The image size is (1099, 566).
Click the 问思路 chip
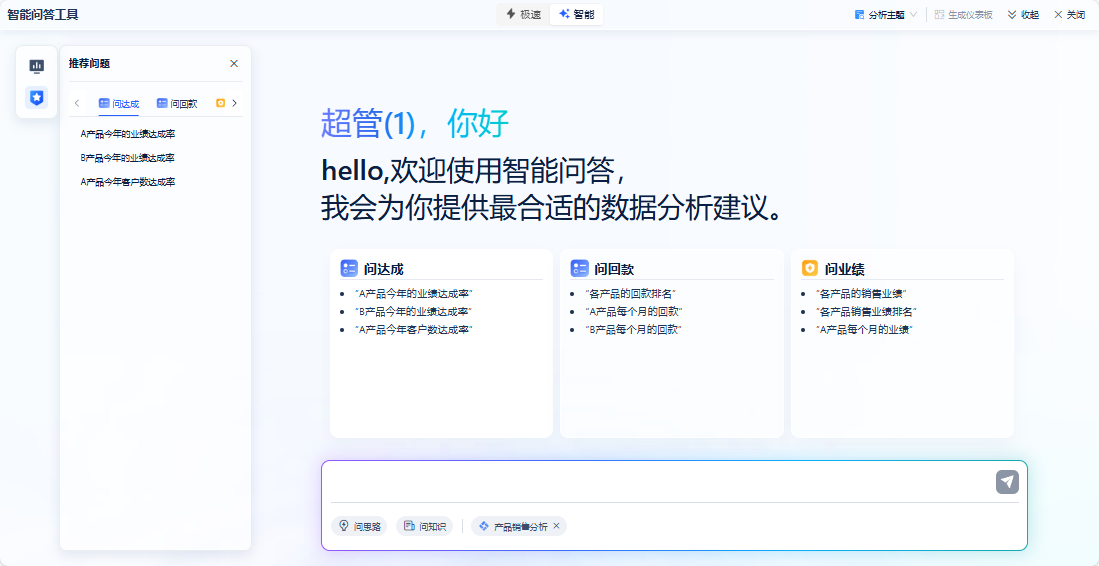pyautogui.click(x=360, y=526)
